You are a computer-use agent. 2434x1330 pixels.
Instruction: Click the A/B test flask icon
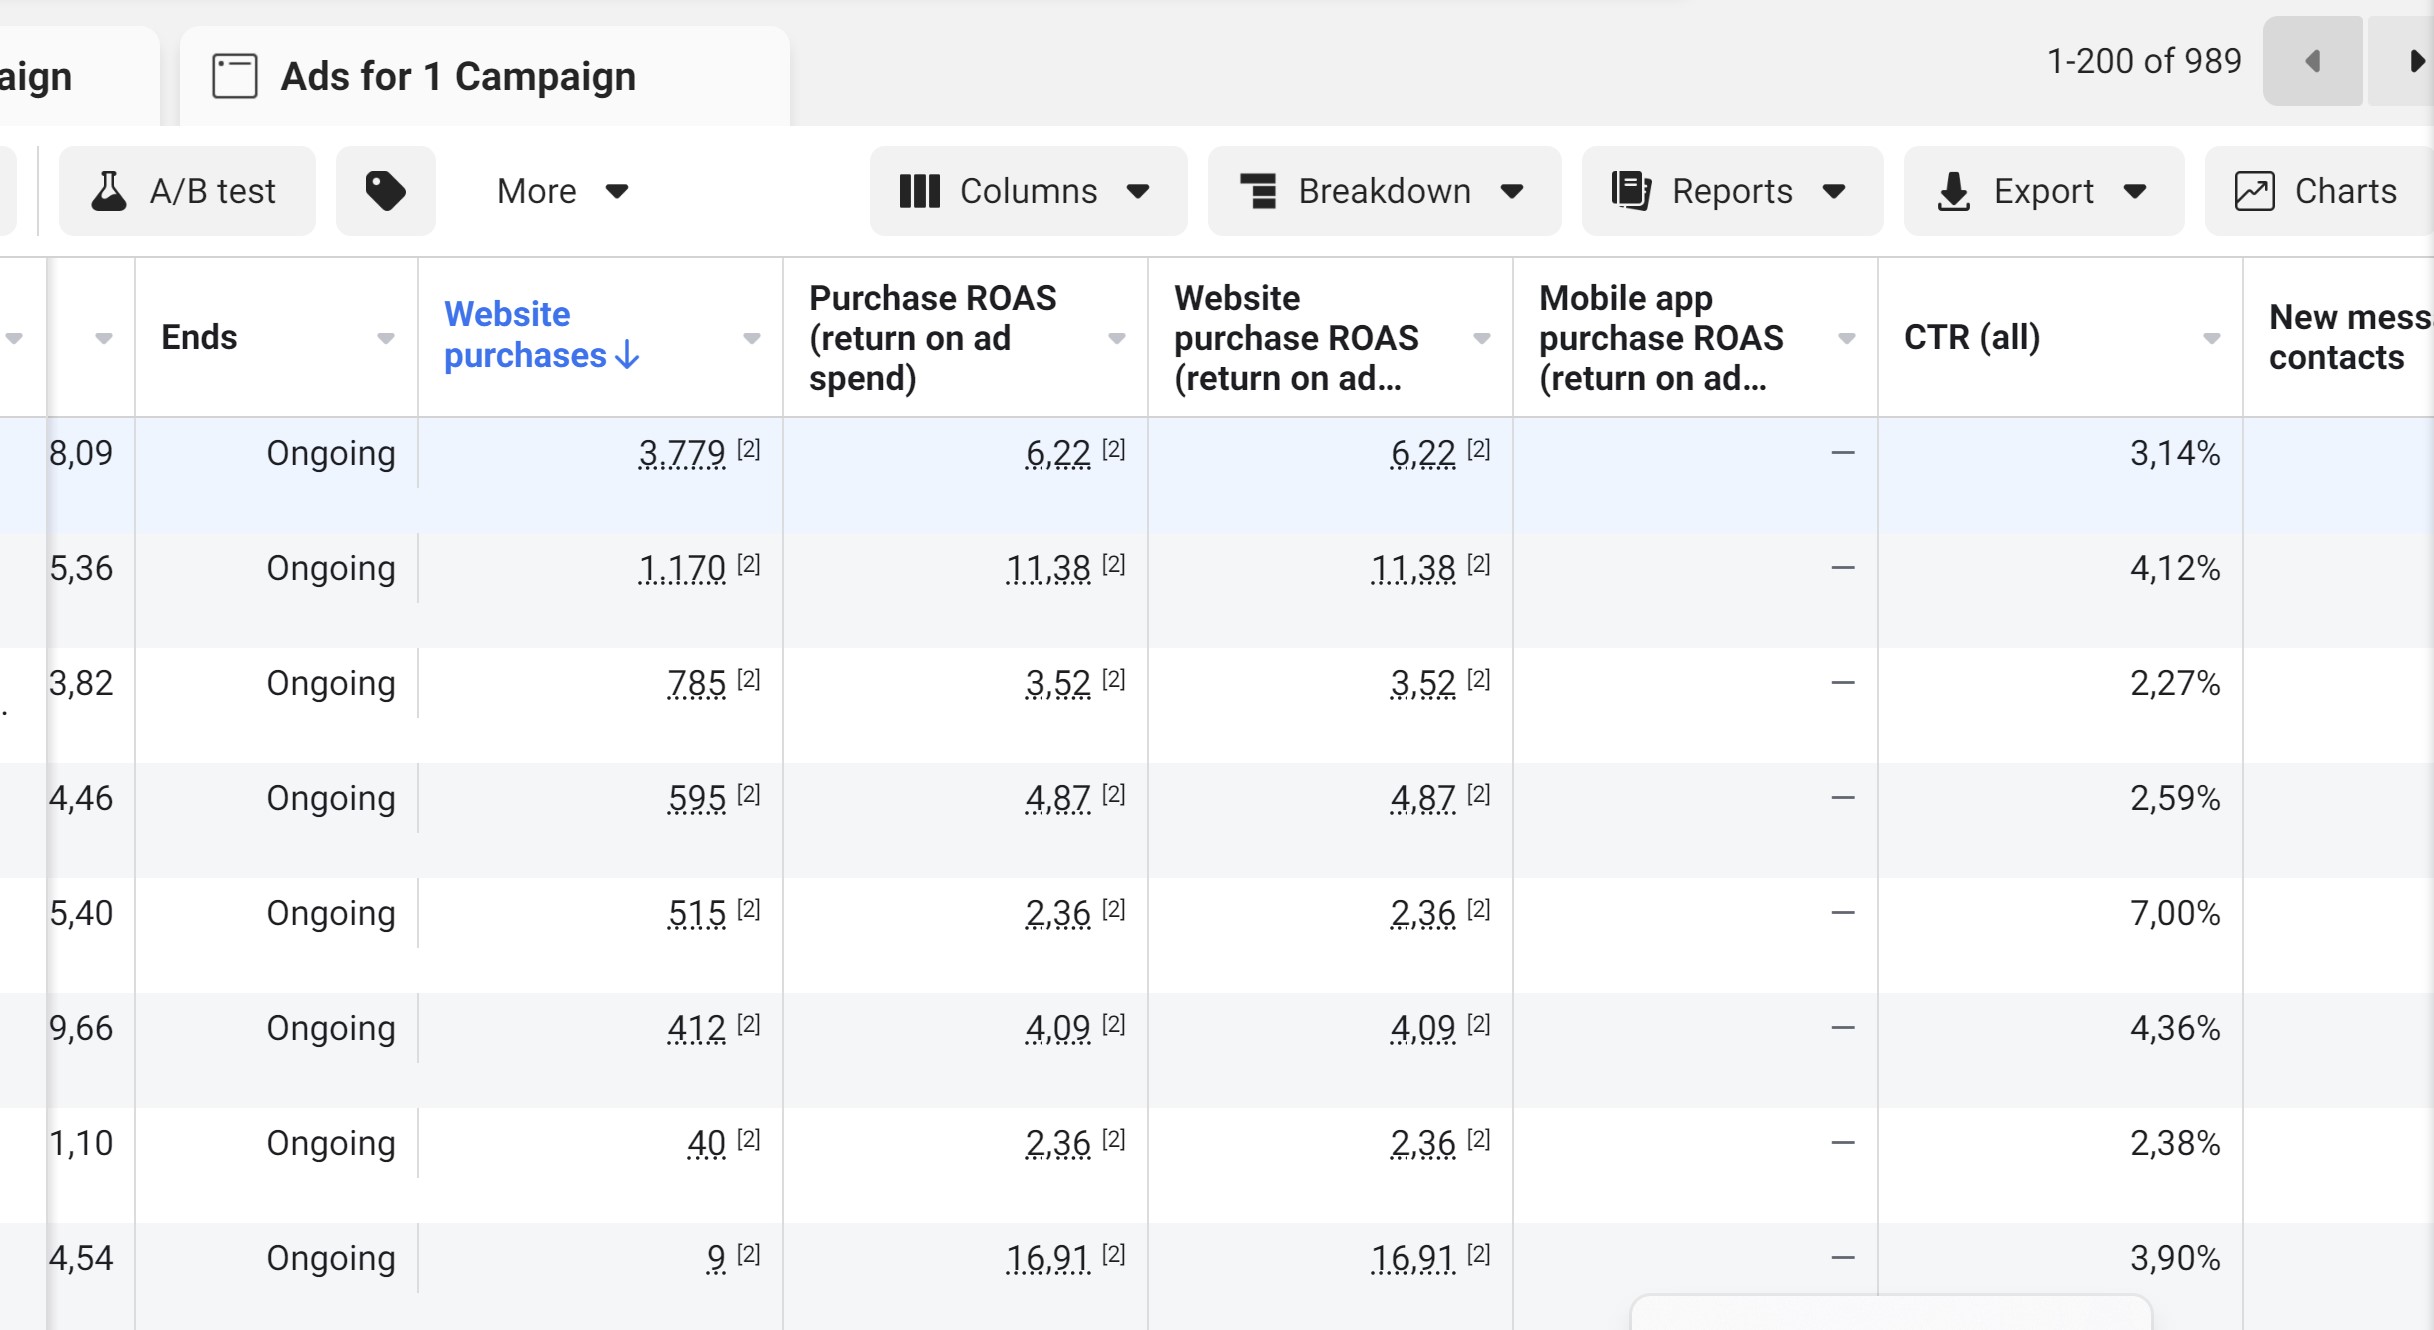click(109, 191)
